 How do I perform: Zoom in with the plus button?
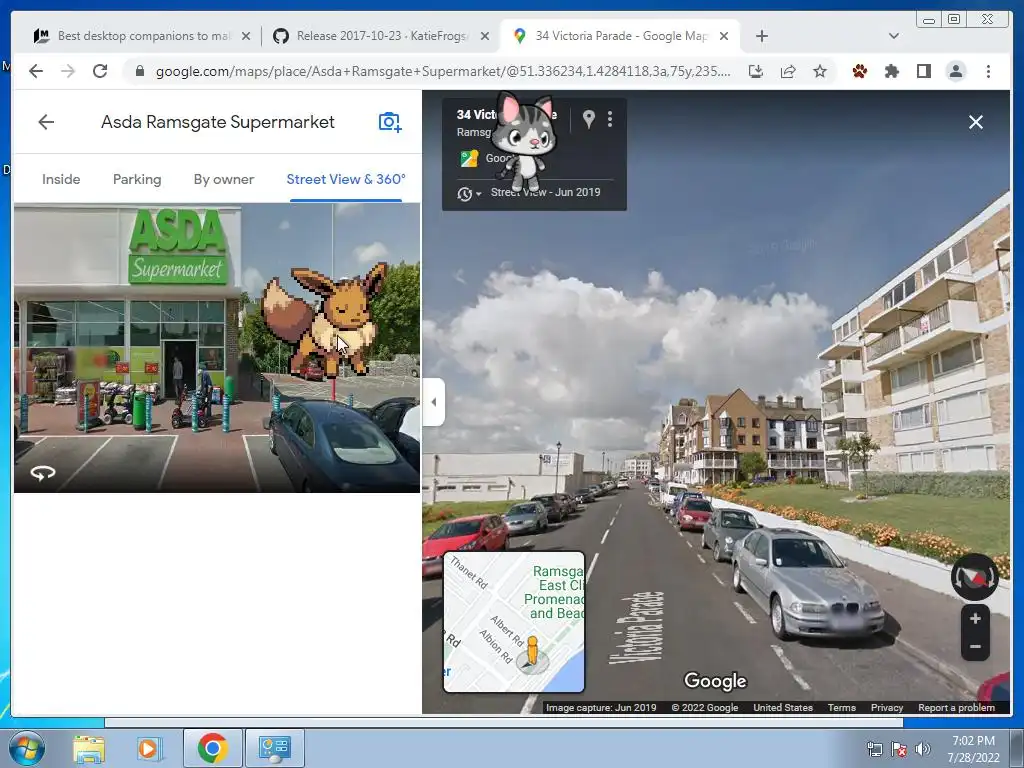pyautogui.click(x=975, y=618)
